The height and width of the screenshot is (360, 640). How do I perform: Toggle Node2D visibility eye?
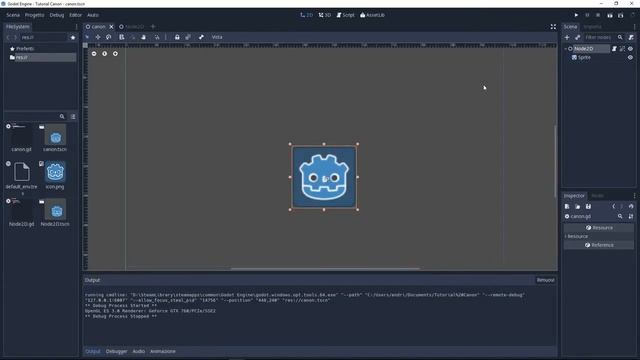[631, 49]
